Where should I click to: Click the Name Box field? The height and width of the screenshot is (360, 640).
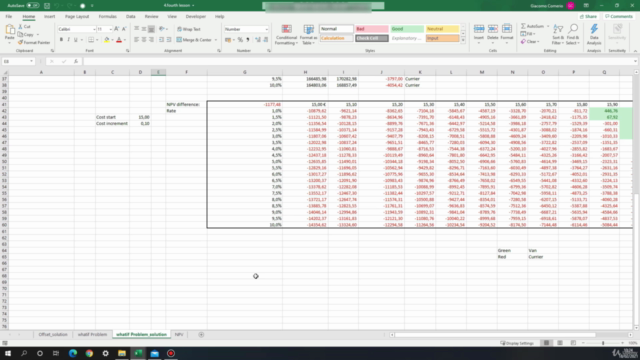[18, 61]
